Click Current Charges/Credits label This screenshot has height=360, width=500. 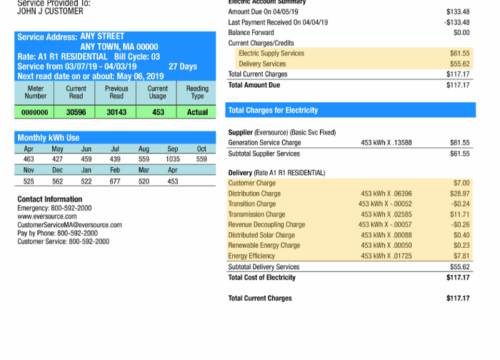261,43
